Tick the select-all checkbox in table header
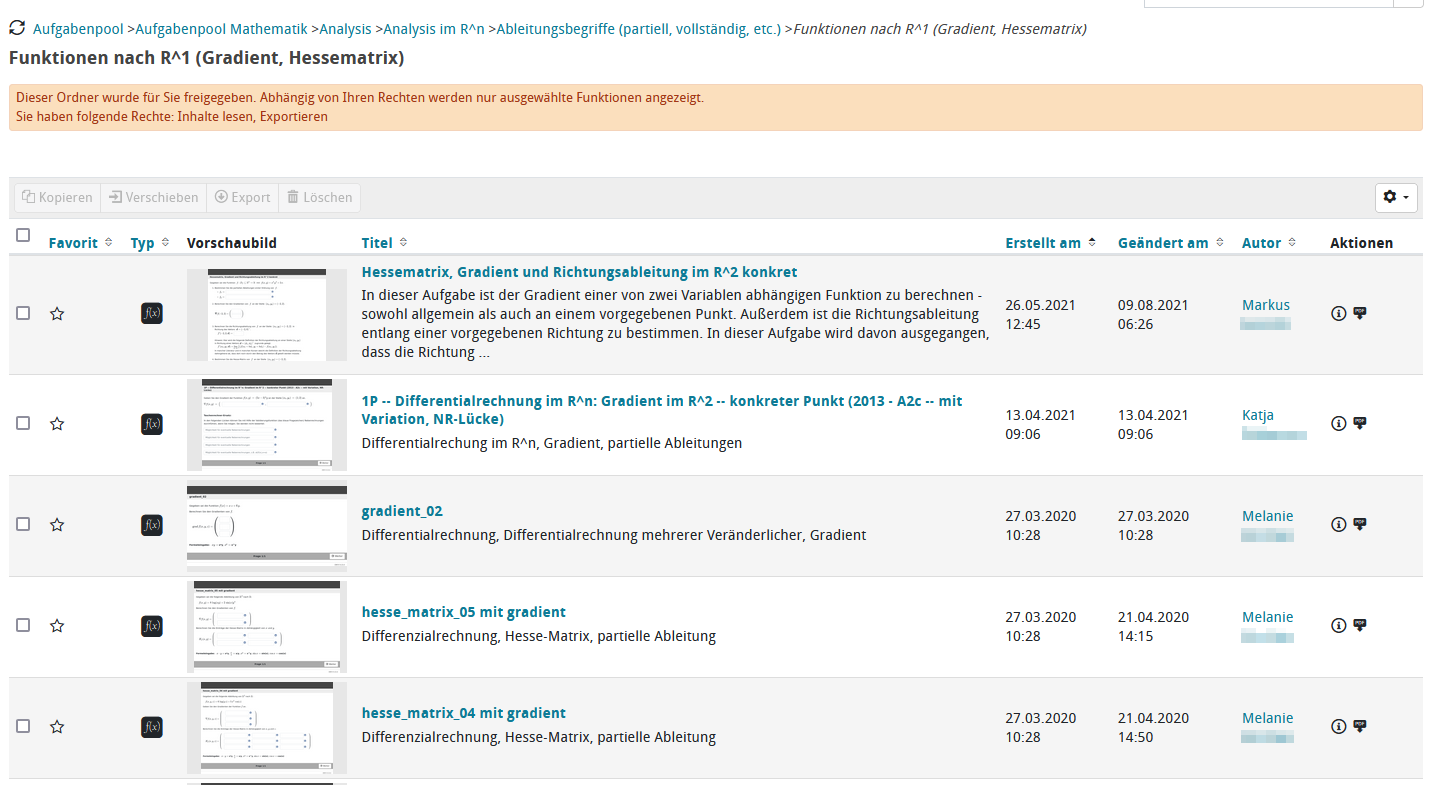This screenshot has height=785, width=1431. pos(23,235)
